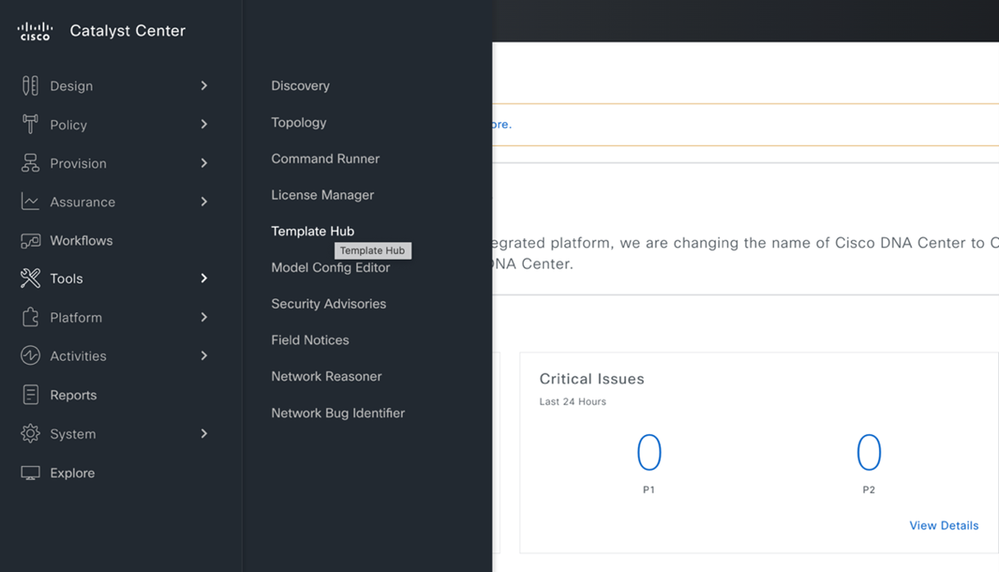Open Topology from Tools menu
Image resolution: width=999 pixels, height=572 pixels.
pos(298,122)
